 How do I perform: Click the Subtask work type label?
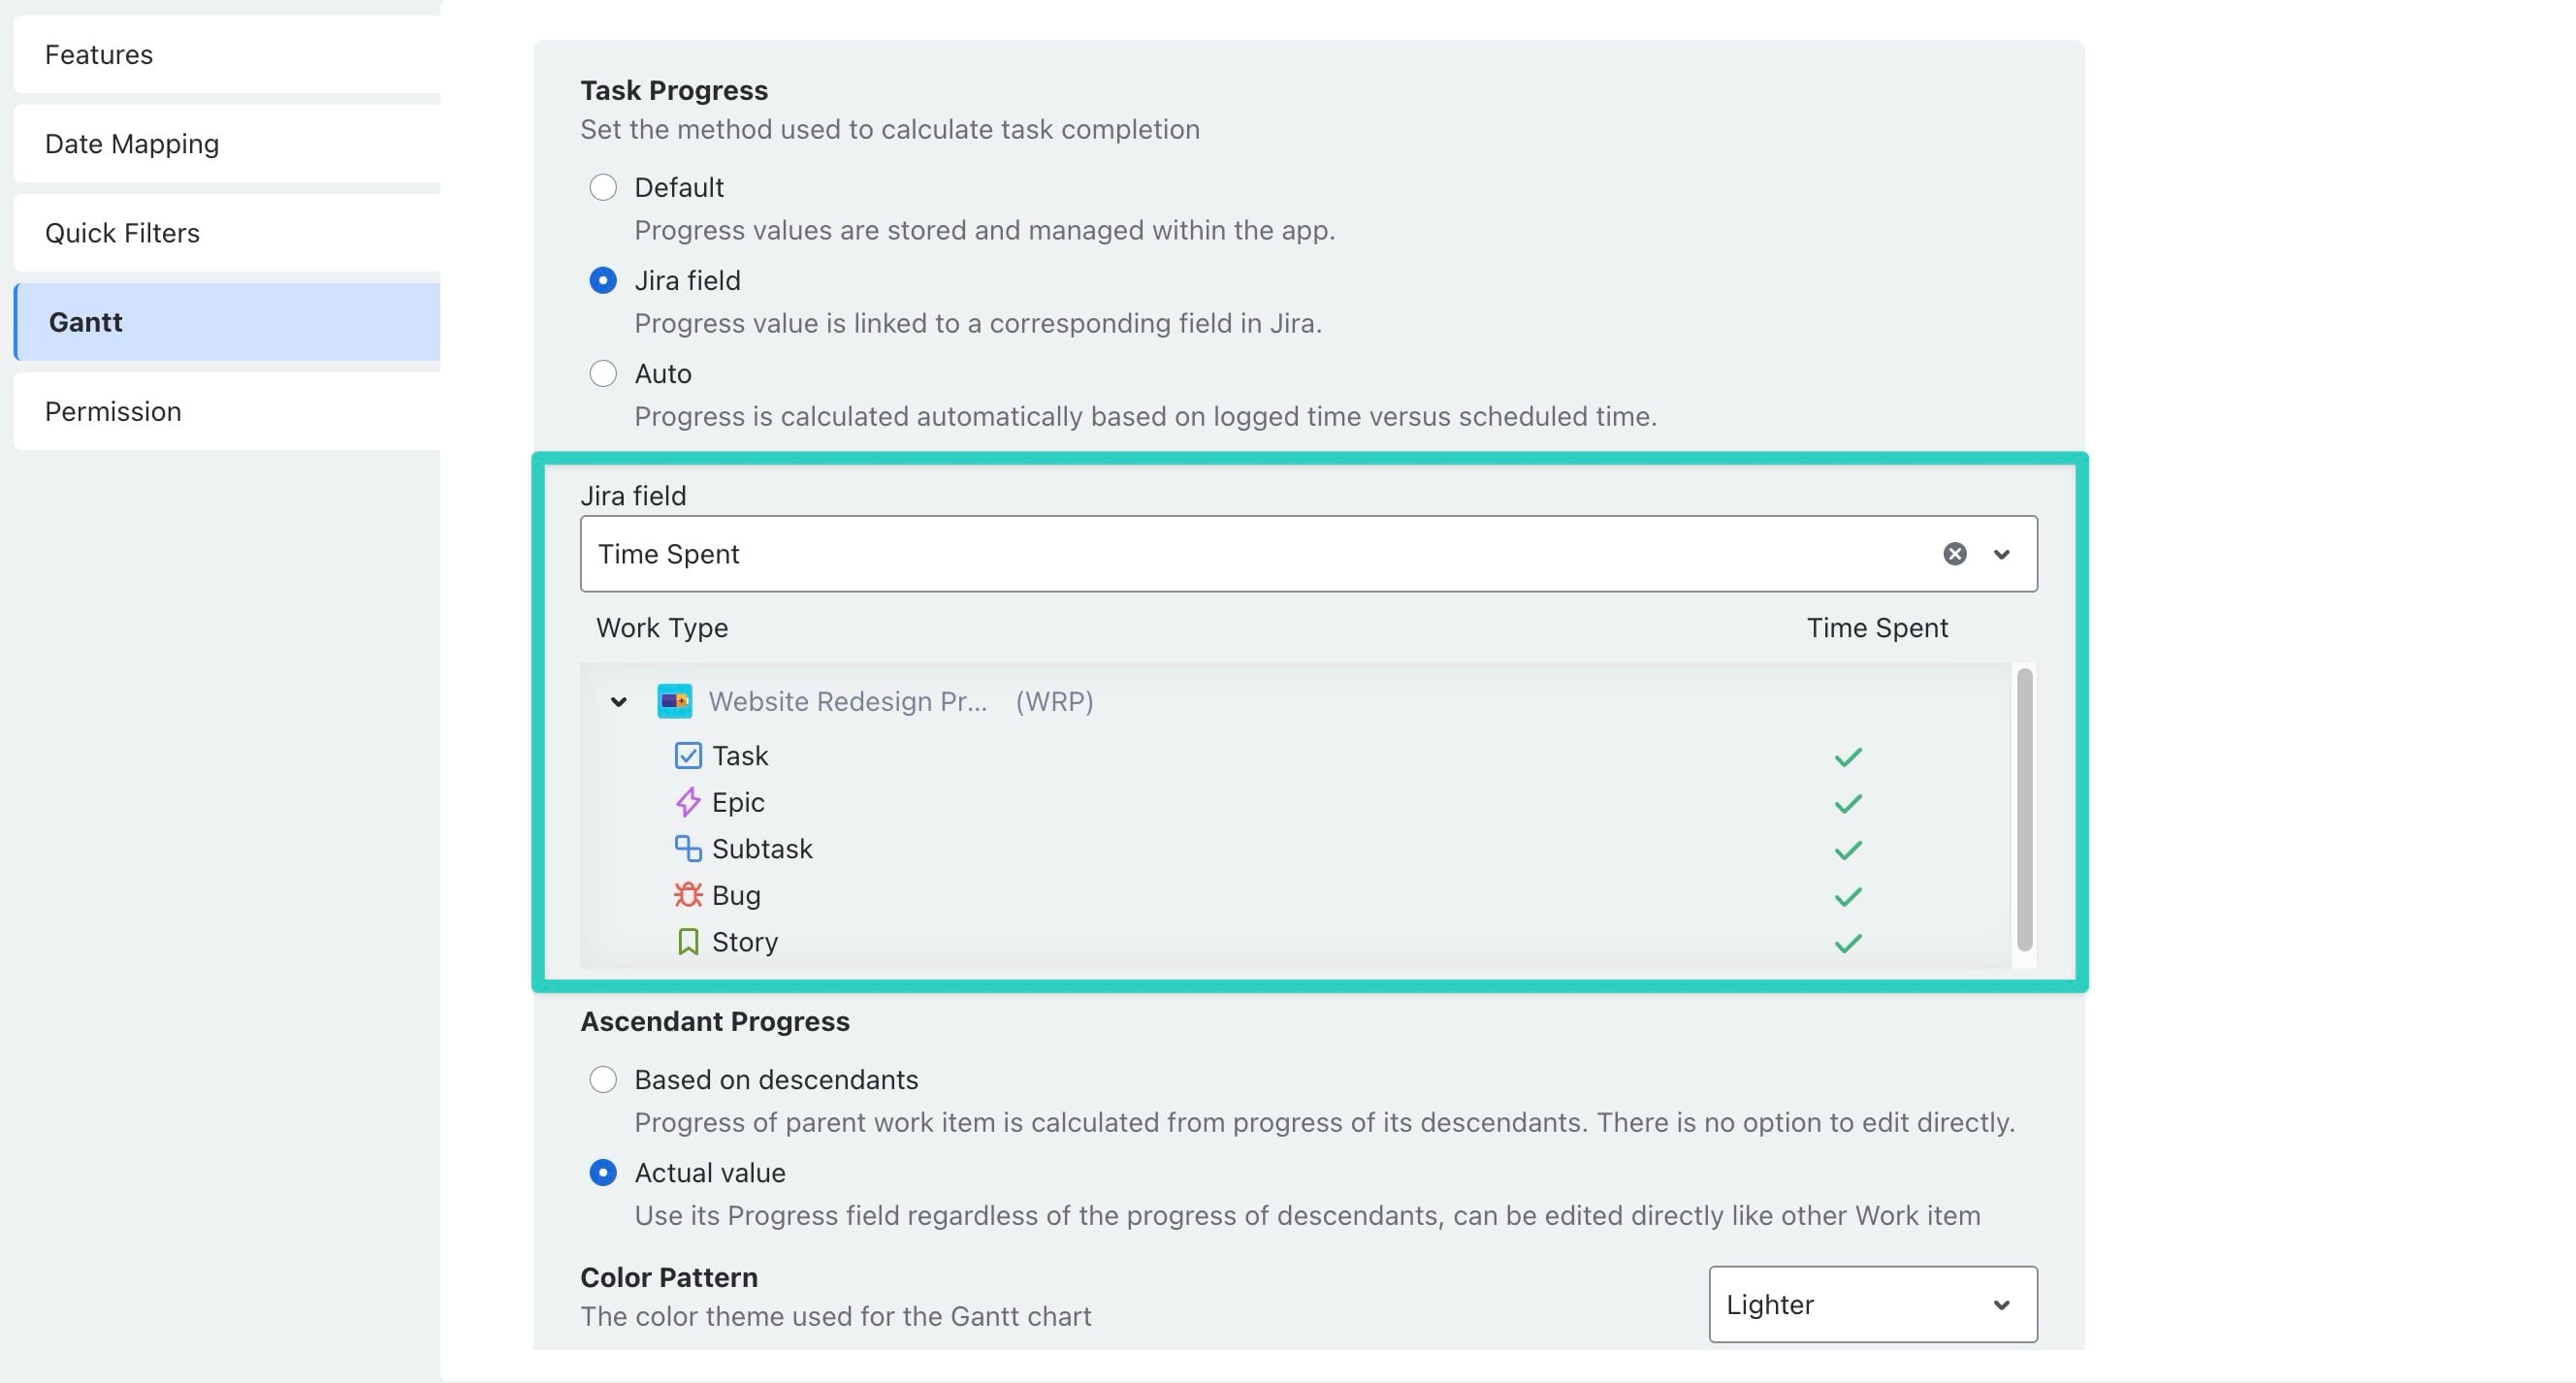coord(762,848)
